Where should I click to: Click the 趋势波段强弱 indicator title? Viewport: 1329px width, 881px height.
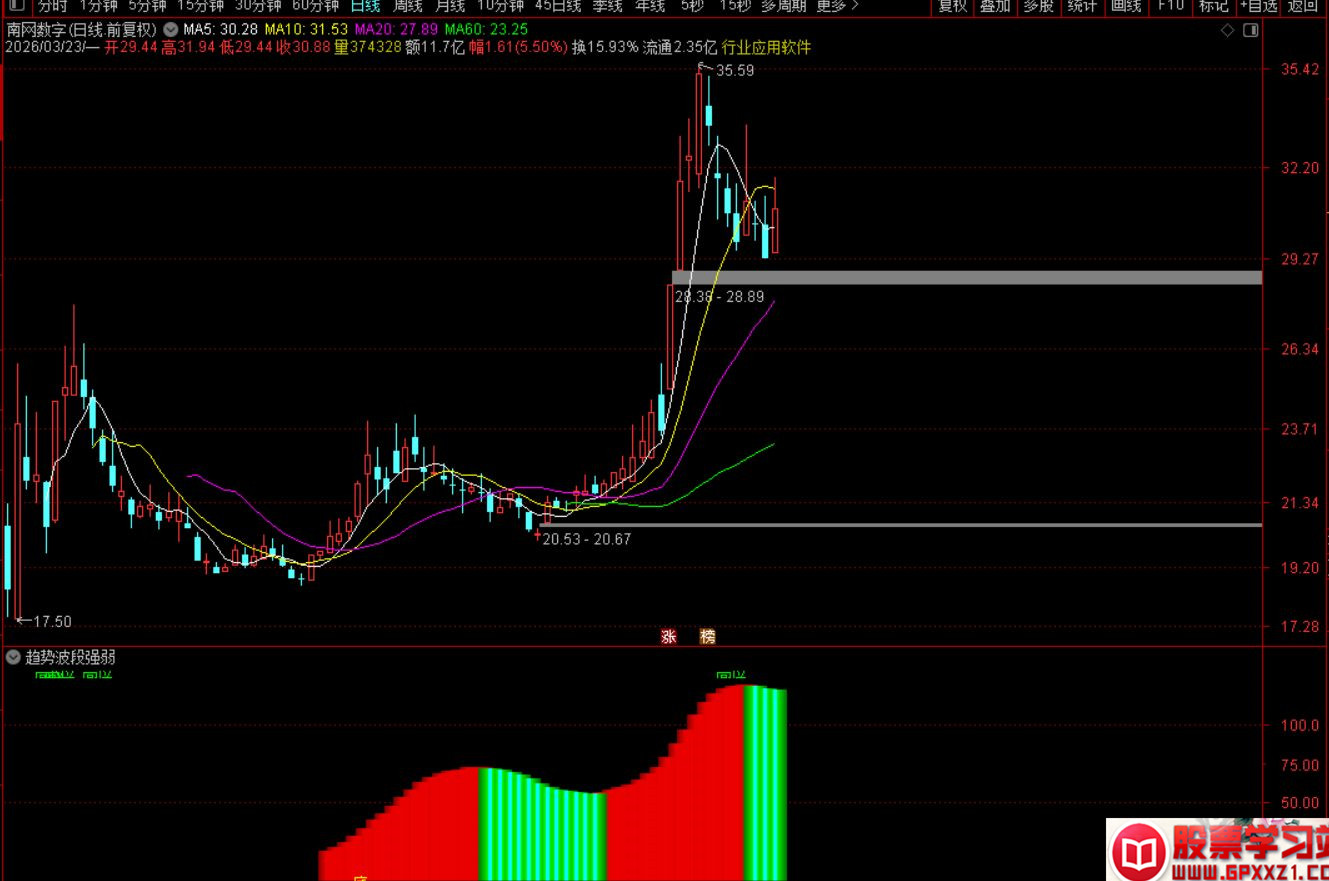coord(70,657)
